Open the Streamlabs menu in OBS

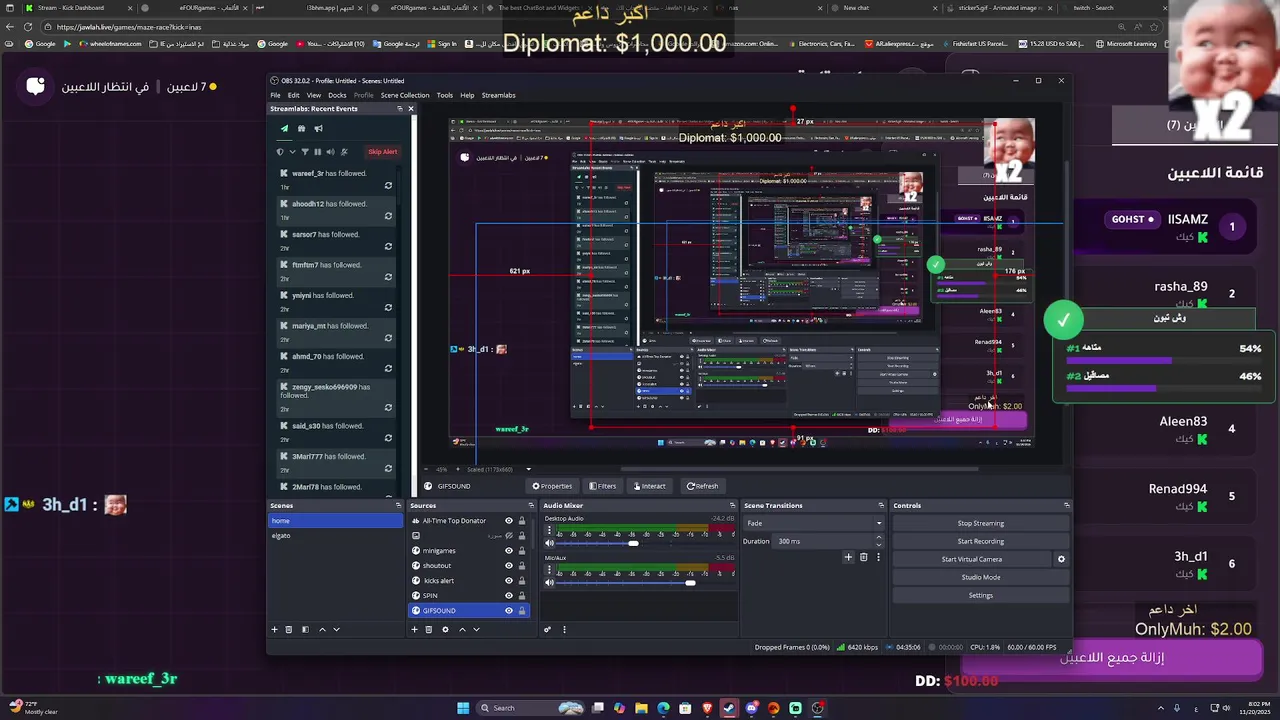pos(498,95)
